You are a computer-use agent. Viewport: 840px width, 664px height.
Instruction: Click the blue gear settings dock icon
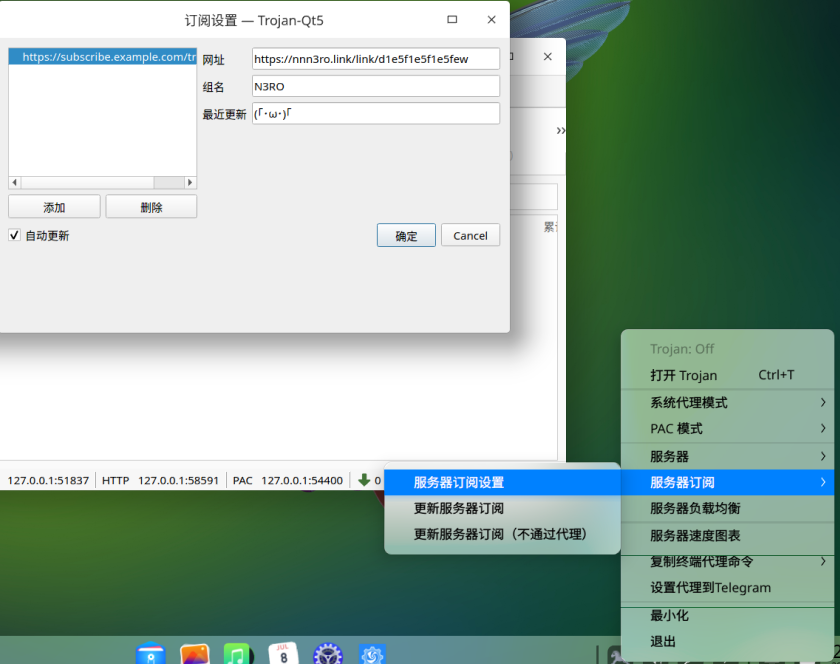click(373, 655)
